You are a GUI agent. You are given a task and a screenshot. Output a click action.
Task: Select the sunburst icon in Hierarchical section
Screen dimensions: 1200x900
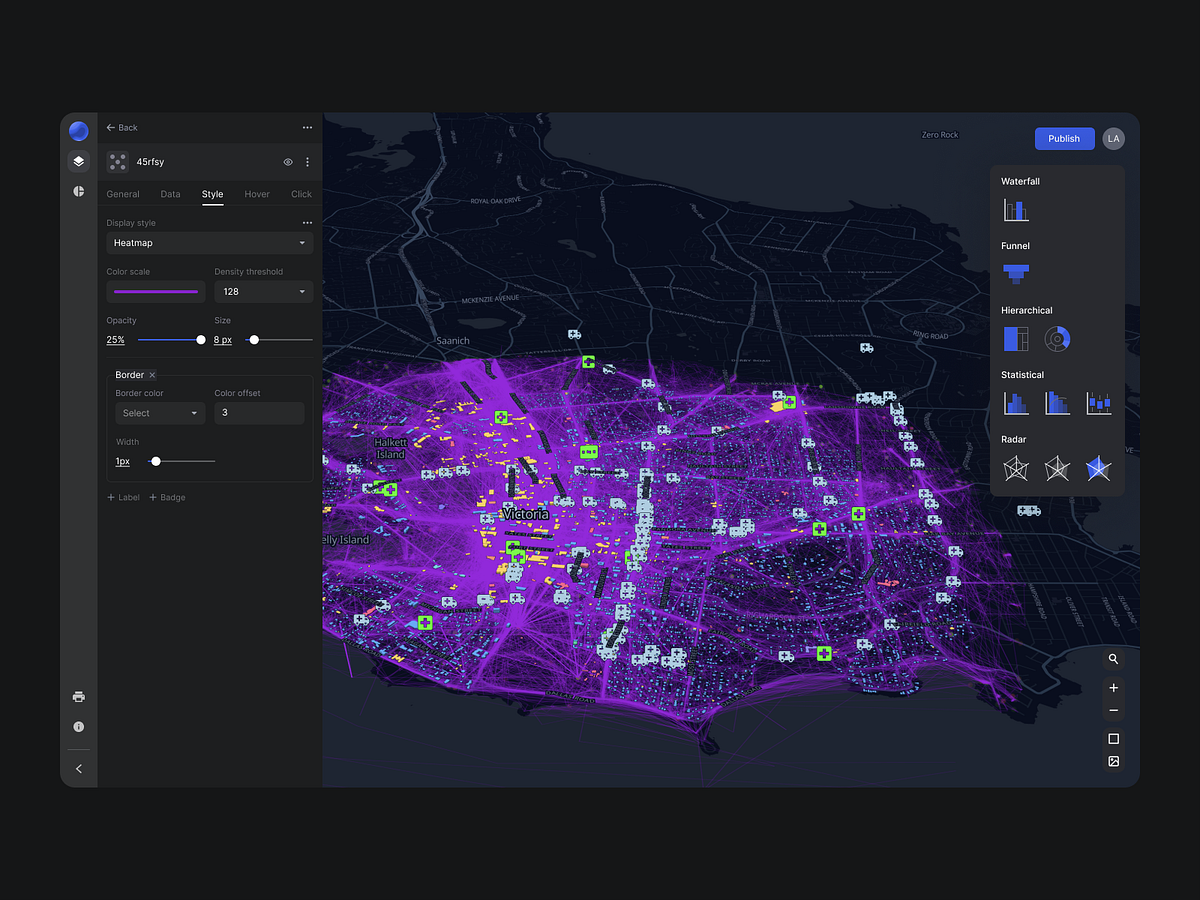coord(1057,338)
